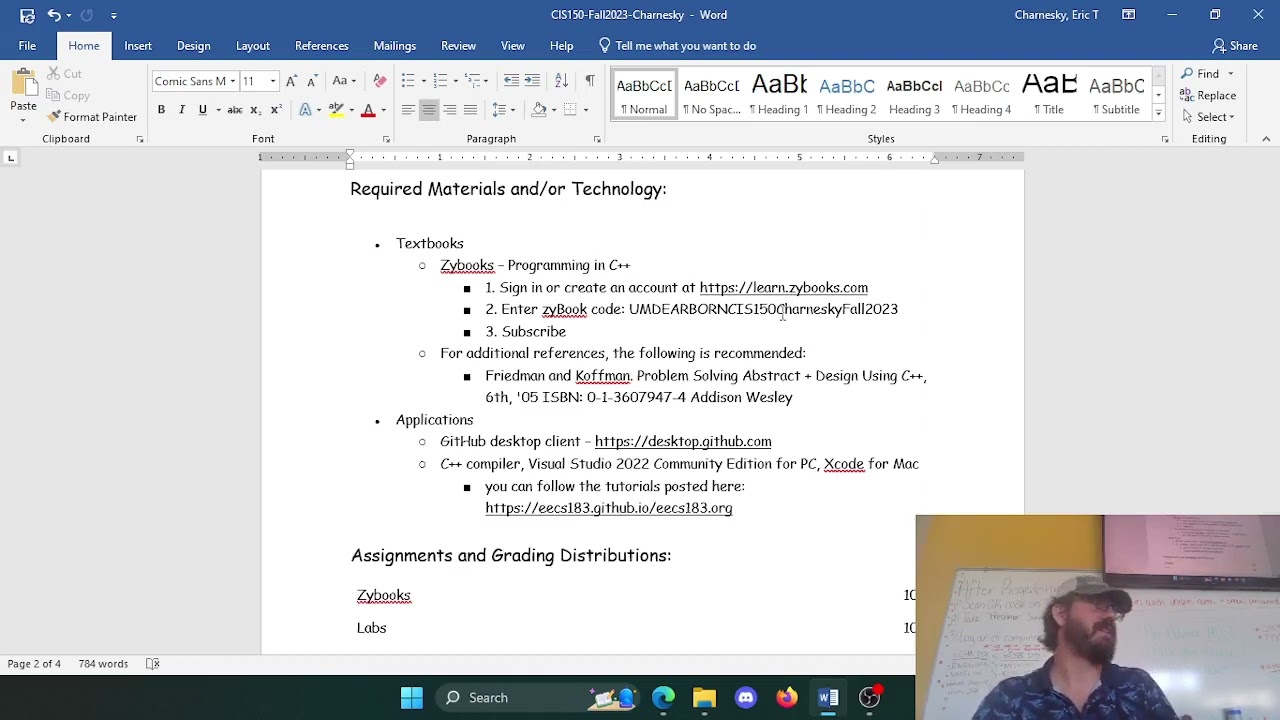The width and height of the screenshot is (1280, 720).
Task: Sort the selected text alphabetically
Action: point(561,81)
